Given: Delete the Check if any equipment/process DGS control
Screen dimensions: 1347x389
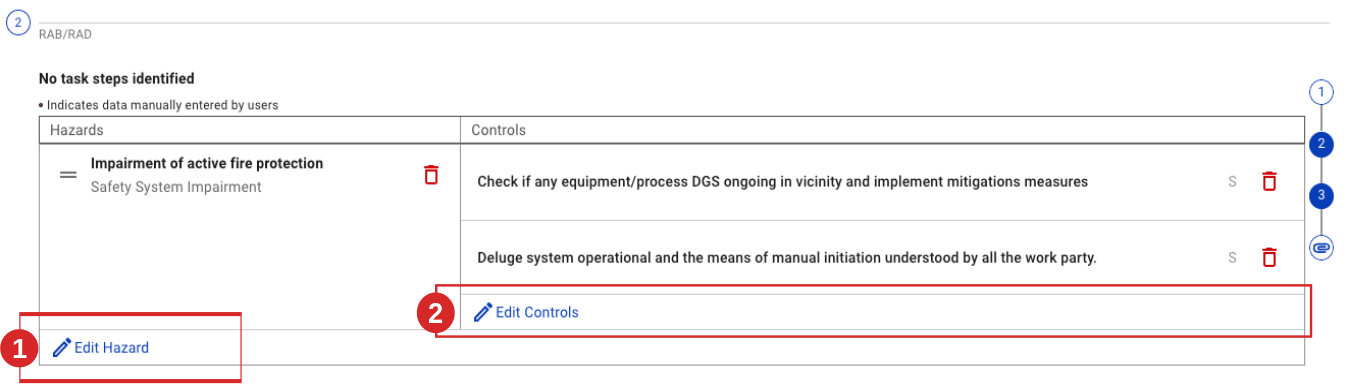Looking at the screenshot, I should 1269,181.
